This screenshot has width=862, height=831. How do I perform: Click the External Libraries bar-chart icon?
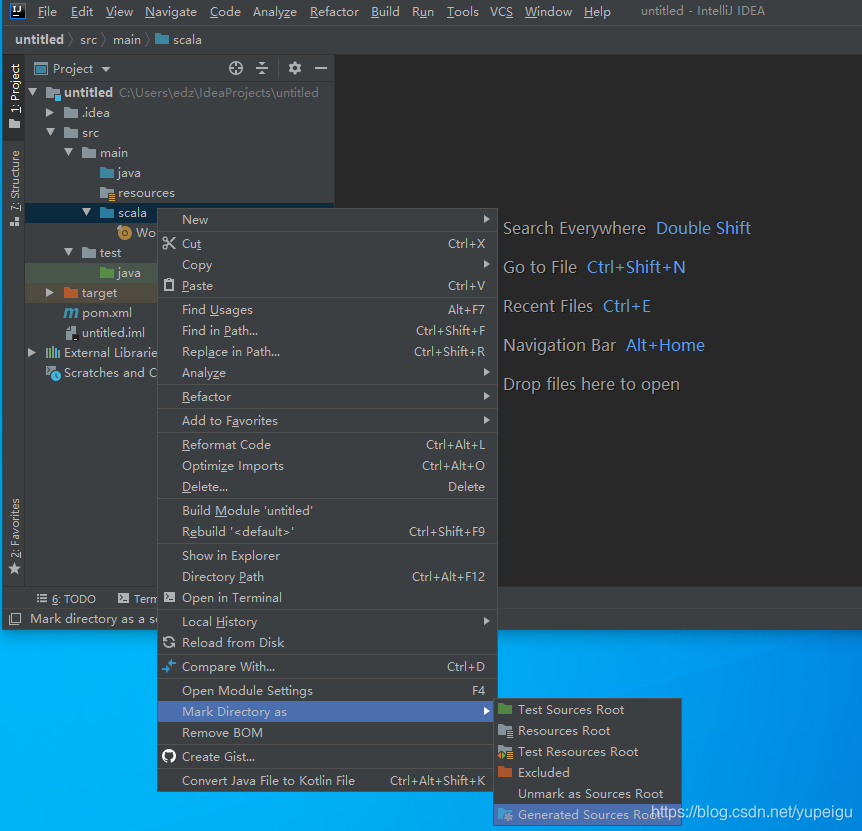[53, 352]
